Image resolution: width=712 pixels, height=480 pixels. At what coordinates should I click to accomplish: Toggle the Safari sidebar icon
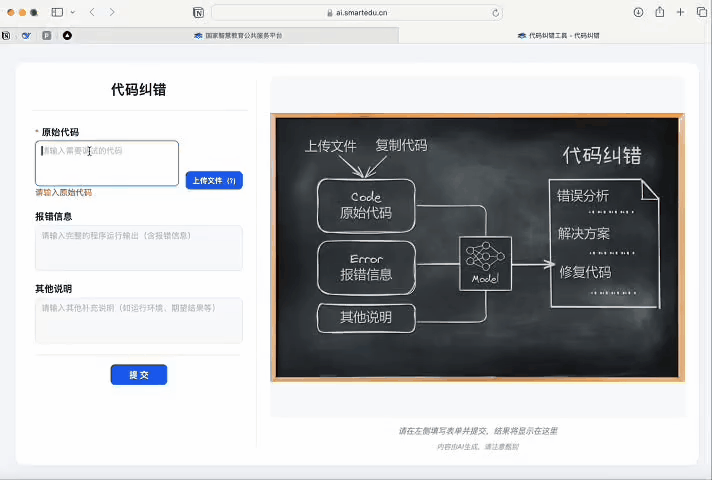57,12
